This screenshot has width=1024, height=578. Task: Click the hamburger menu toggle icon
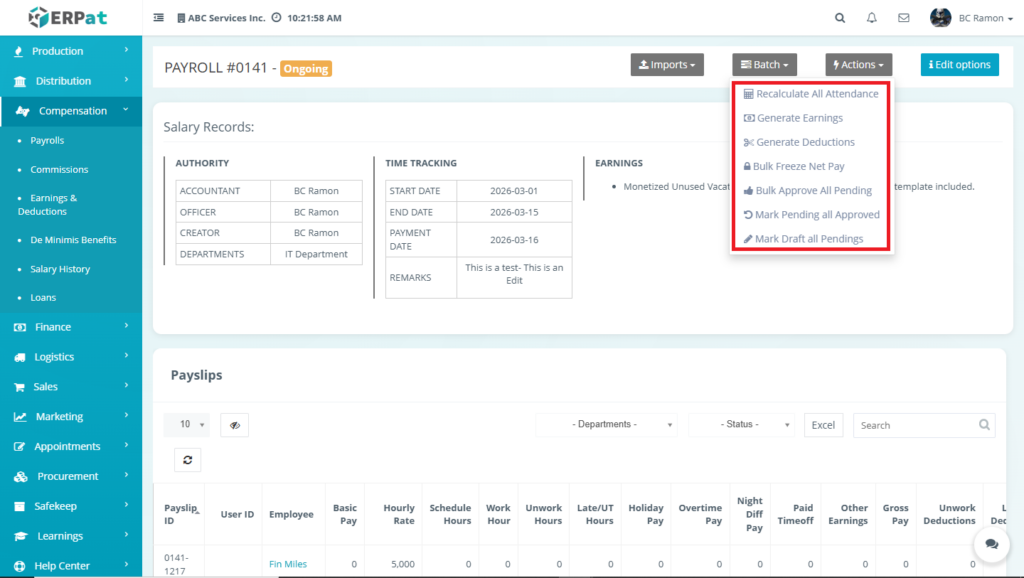(159, 18)
